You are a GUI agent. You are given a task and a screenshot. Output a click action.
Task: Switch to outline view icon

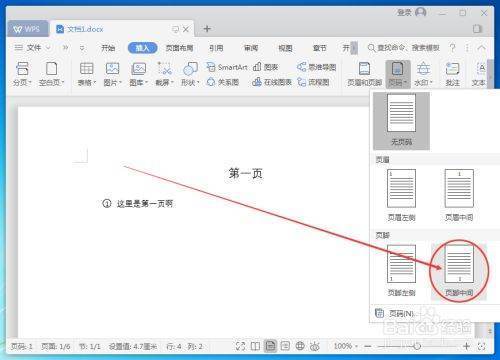coord(285,346)
